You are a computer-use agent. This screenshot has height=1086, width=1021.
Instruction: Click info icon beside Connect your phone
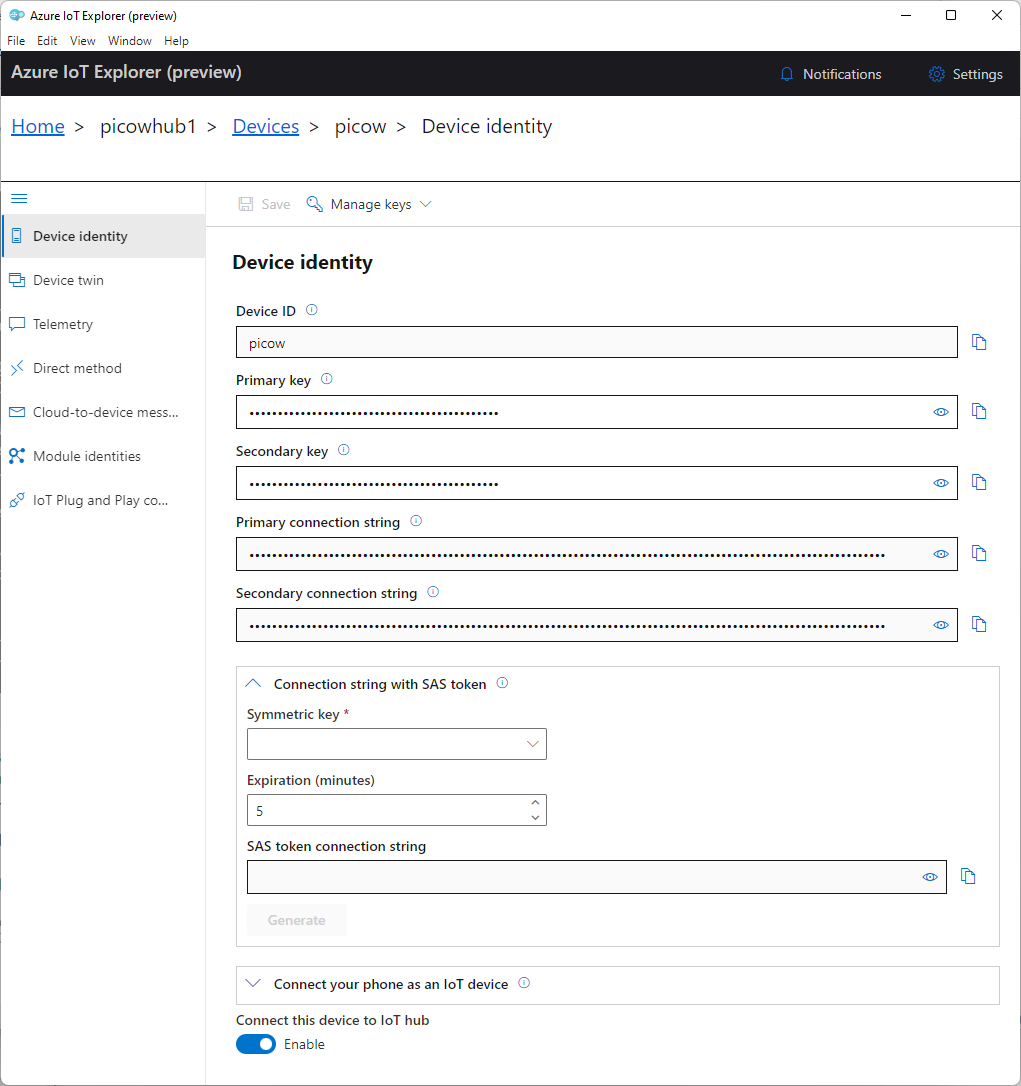coord(524,983)
